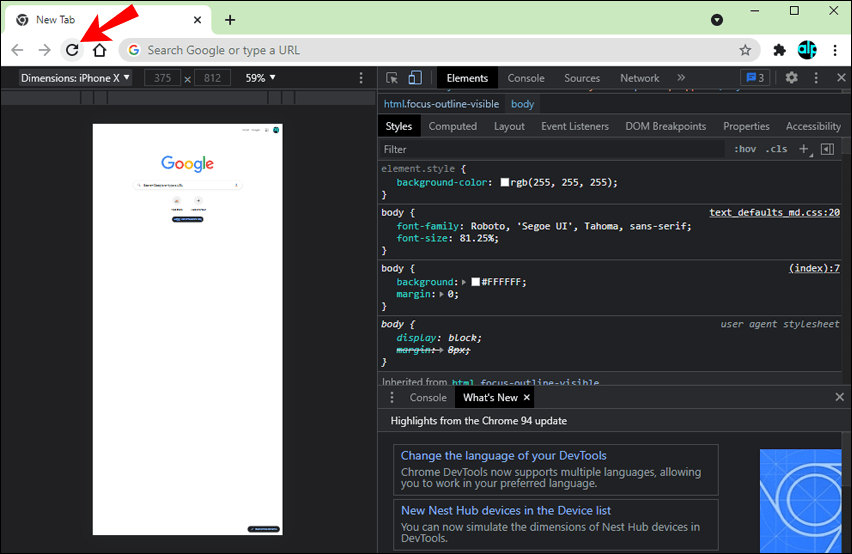Close the DevTools panel

[x=841, y=78]
